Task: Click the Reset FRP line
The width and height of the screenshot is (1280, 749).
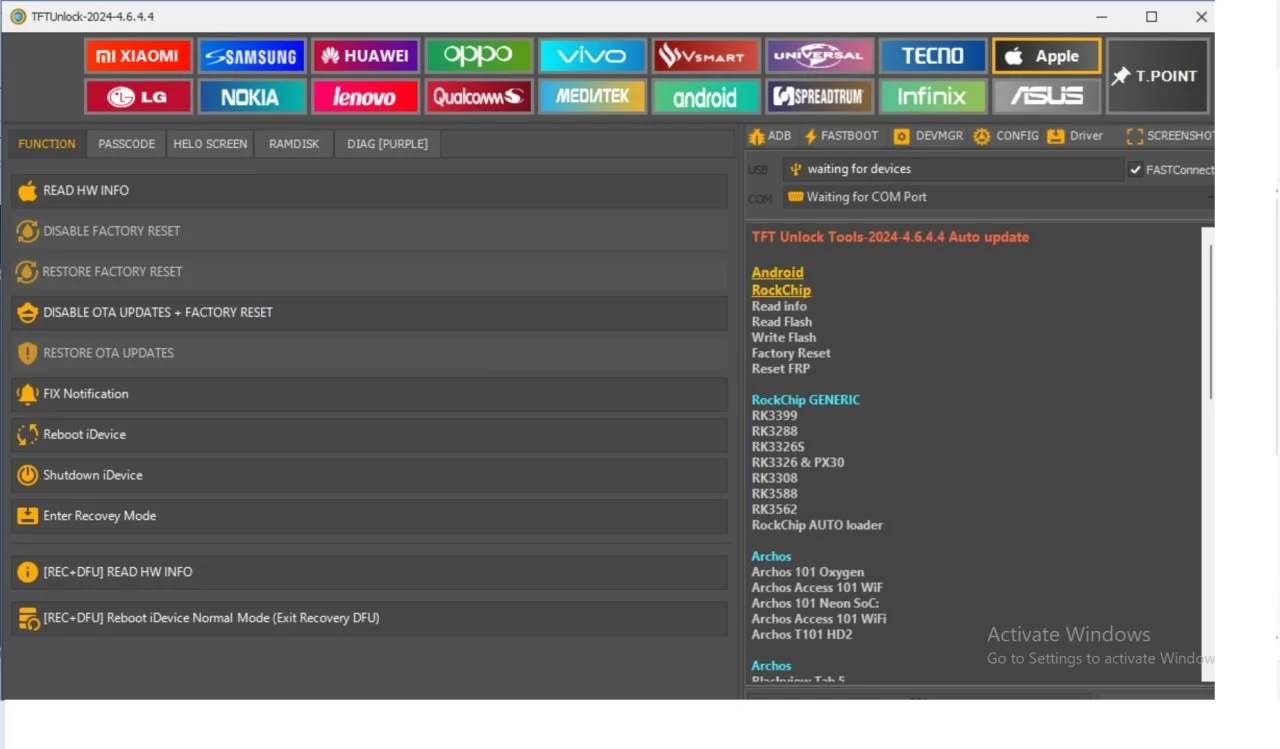Action: [x=781, y=369]
